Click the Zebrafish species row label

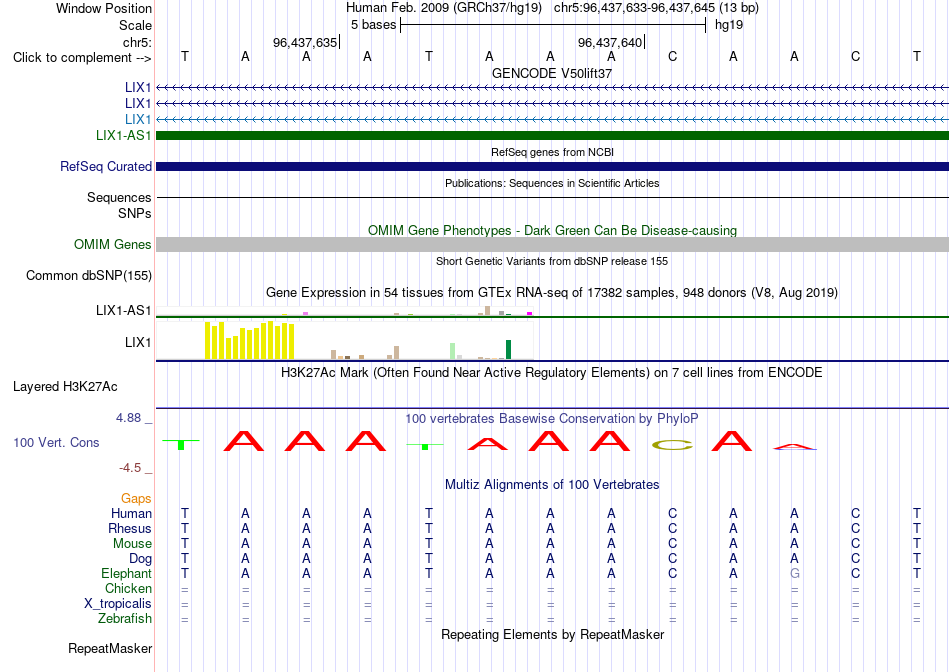pos(125,619)
